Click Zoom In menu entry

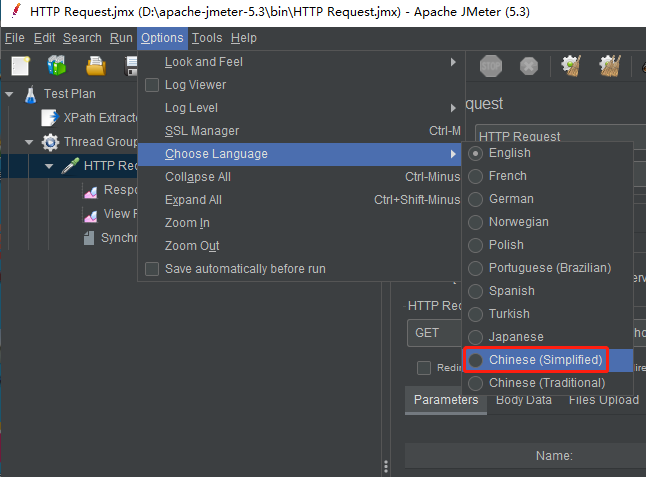coord(300,224)
